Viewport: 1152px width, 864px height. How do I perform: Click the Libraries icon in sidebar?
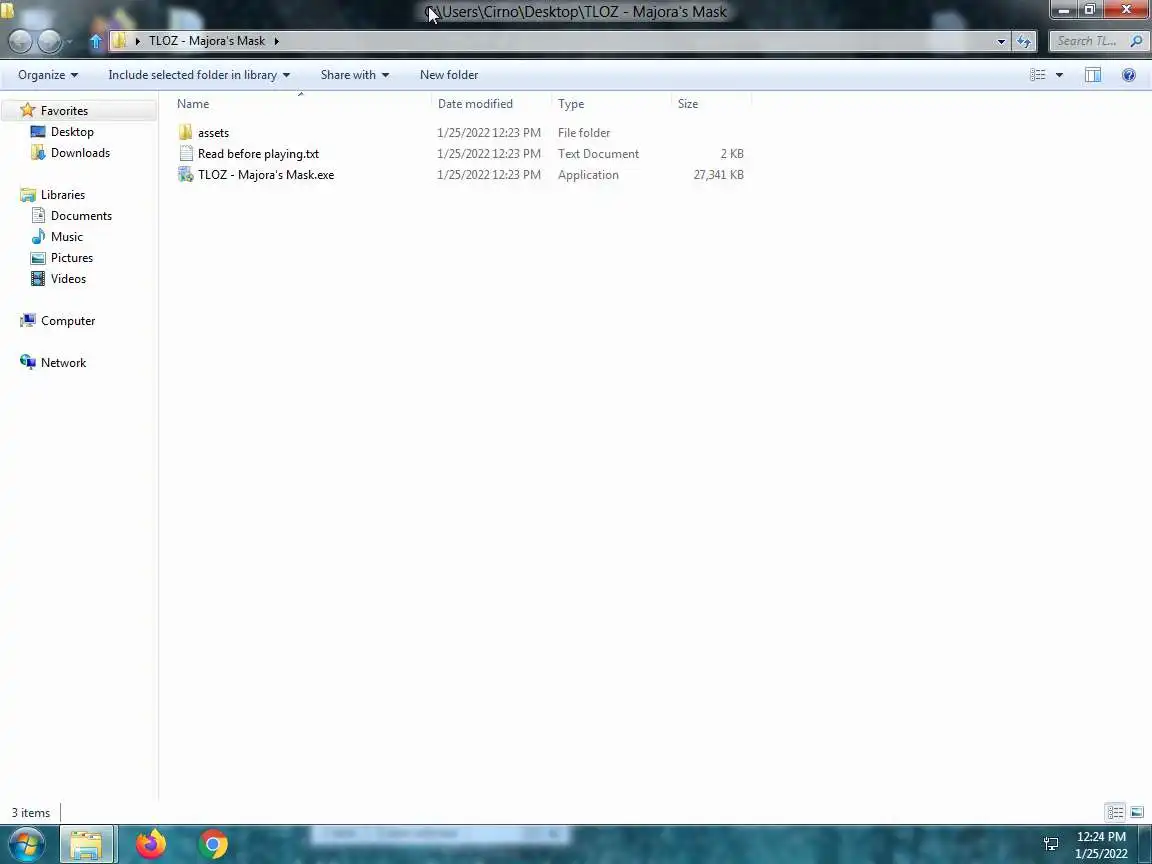coord(28,195)
